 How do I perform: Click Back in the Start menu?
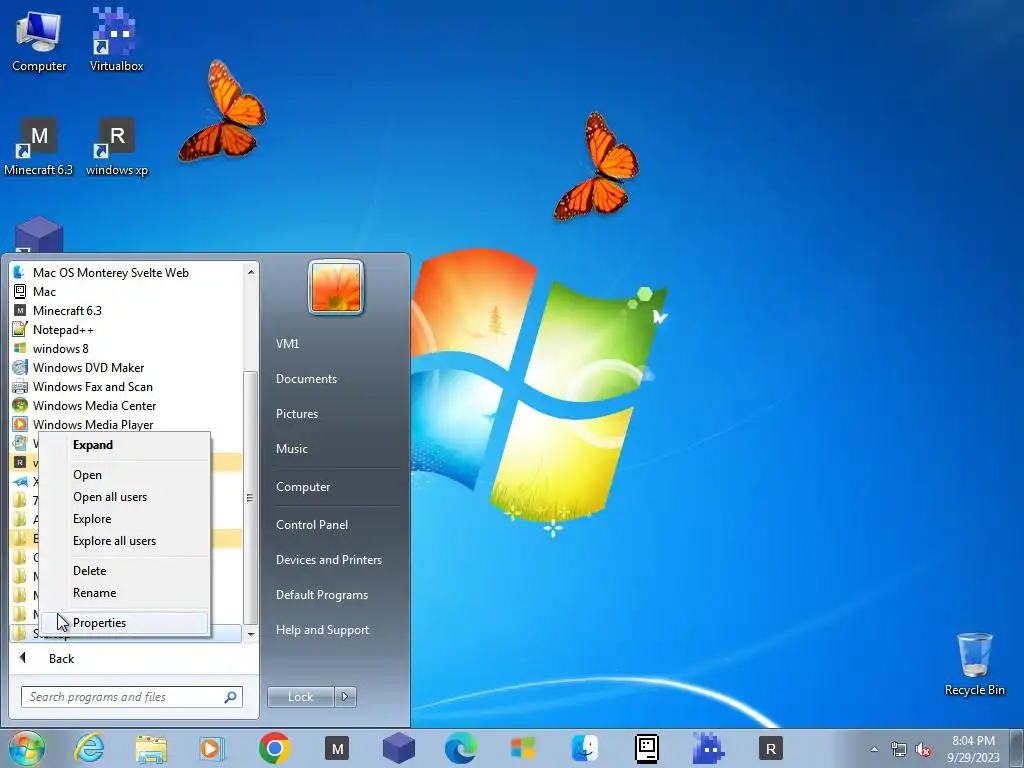61,658
